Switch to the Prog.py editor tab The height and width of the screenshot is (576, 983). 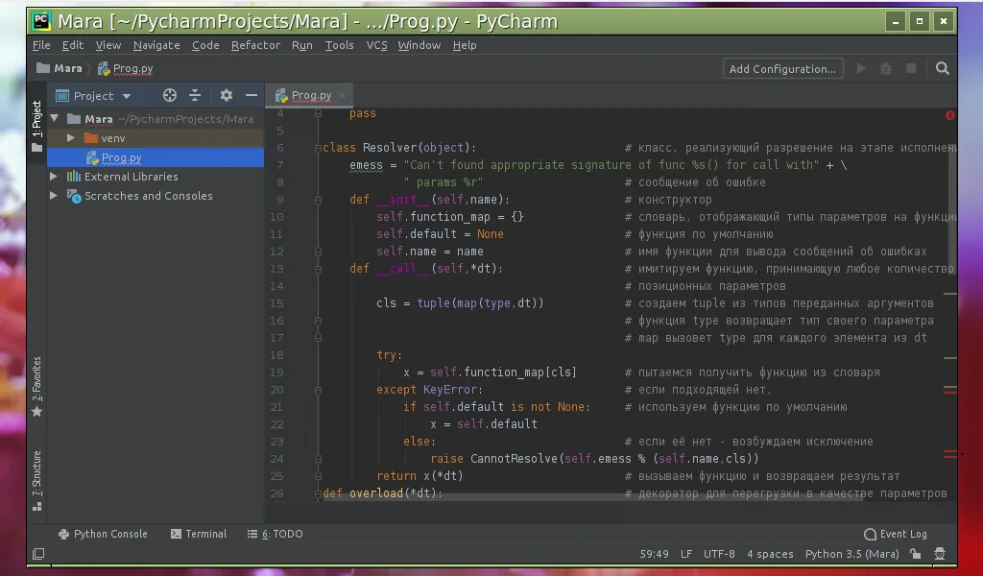pos(310,96)
